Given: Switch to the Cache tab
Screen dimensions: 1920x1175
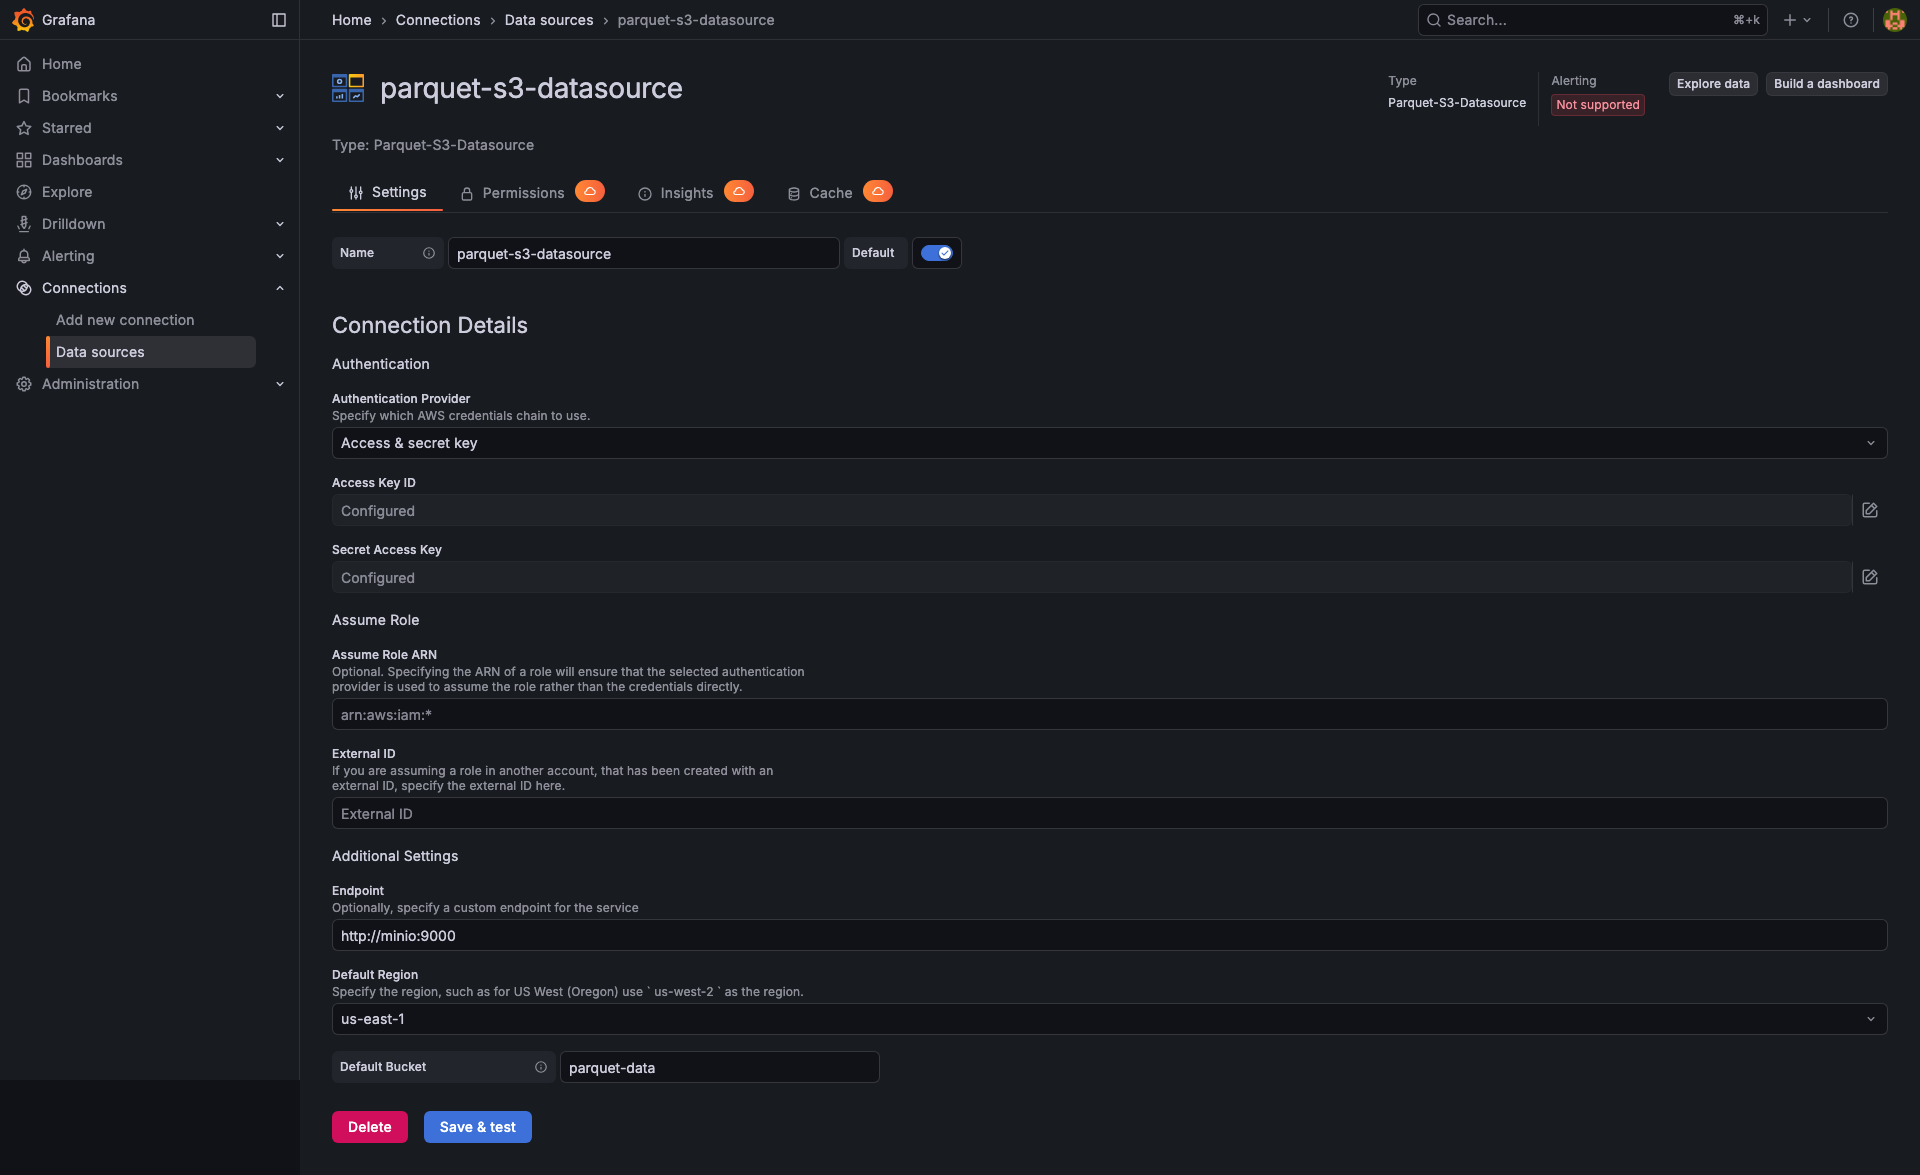Looking at the screenshot, I should pos(820,193).
